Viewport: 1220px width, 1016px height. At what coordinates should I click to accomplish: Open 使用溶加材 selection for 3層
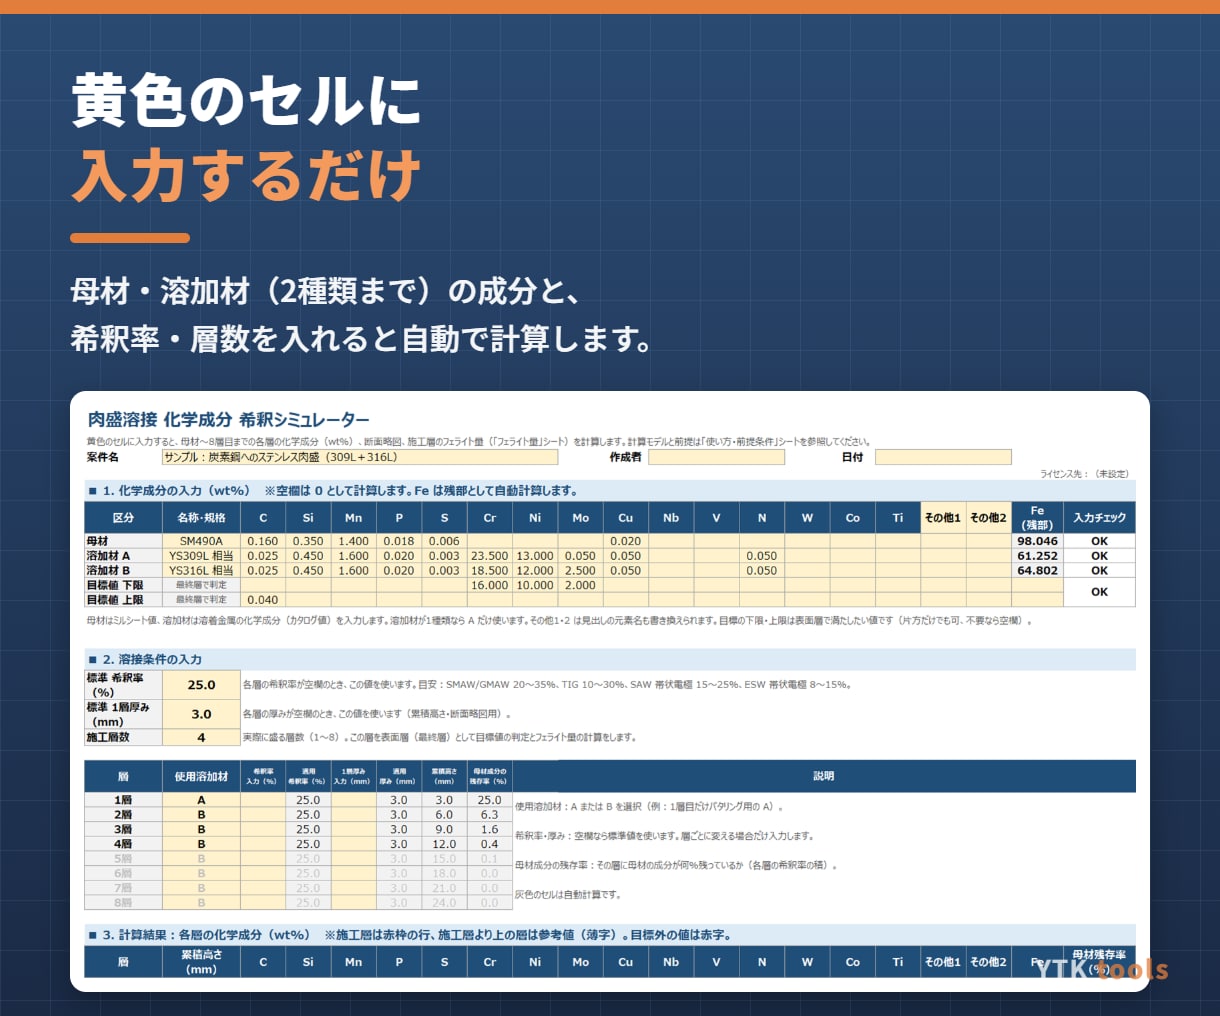[201, 829]
